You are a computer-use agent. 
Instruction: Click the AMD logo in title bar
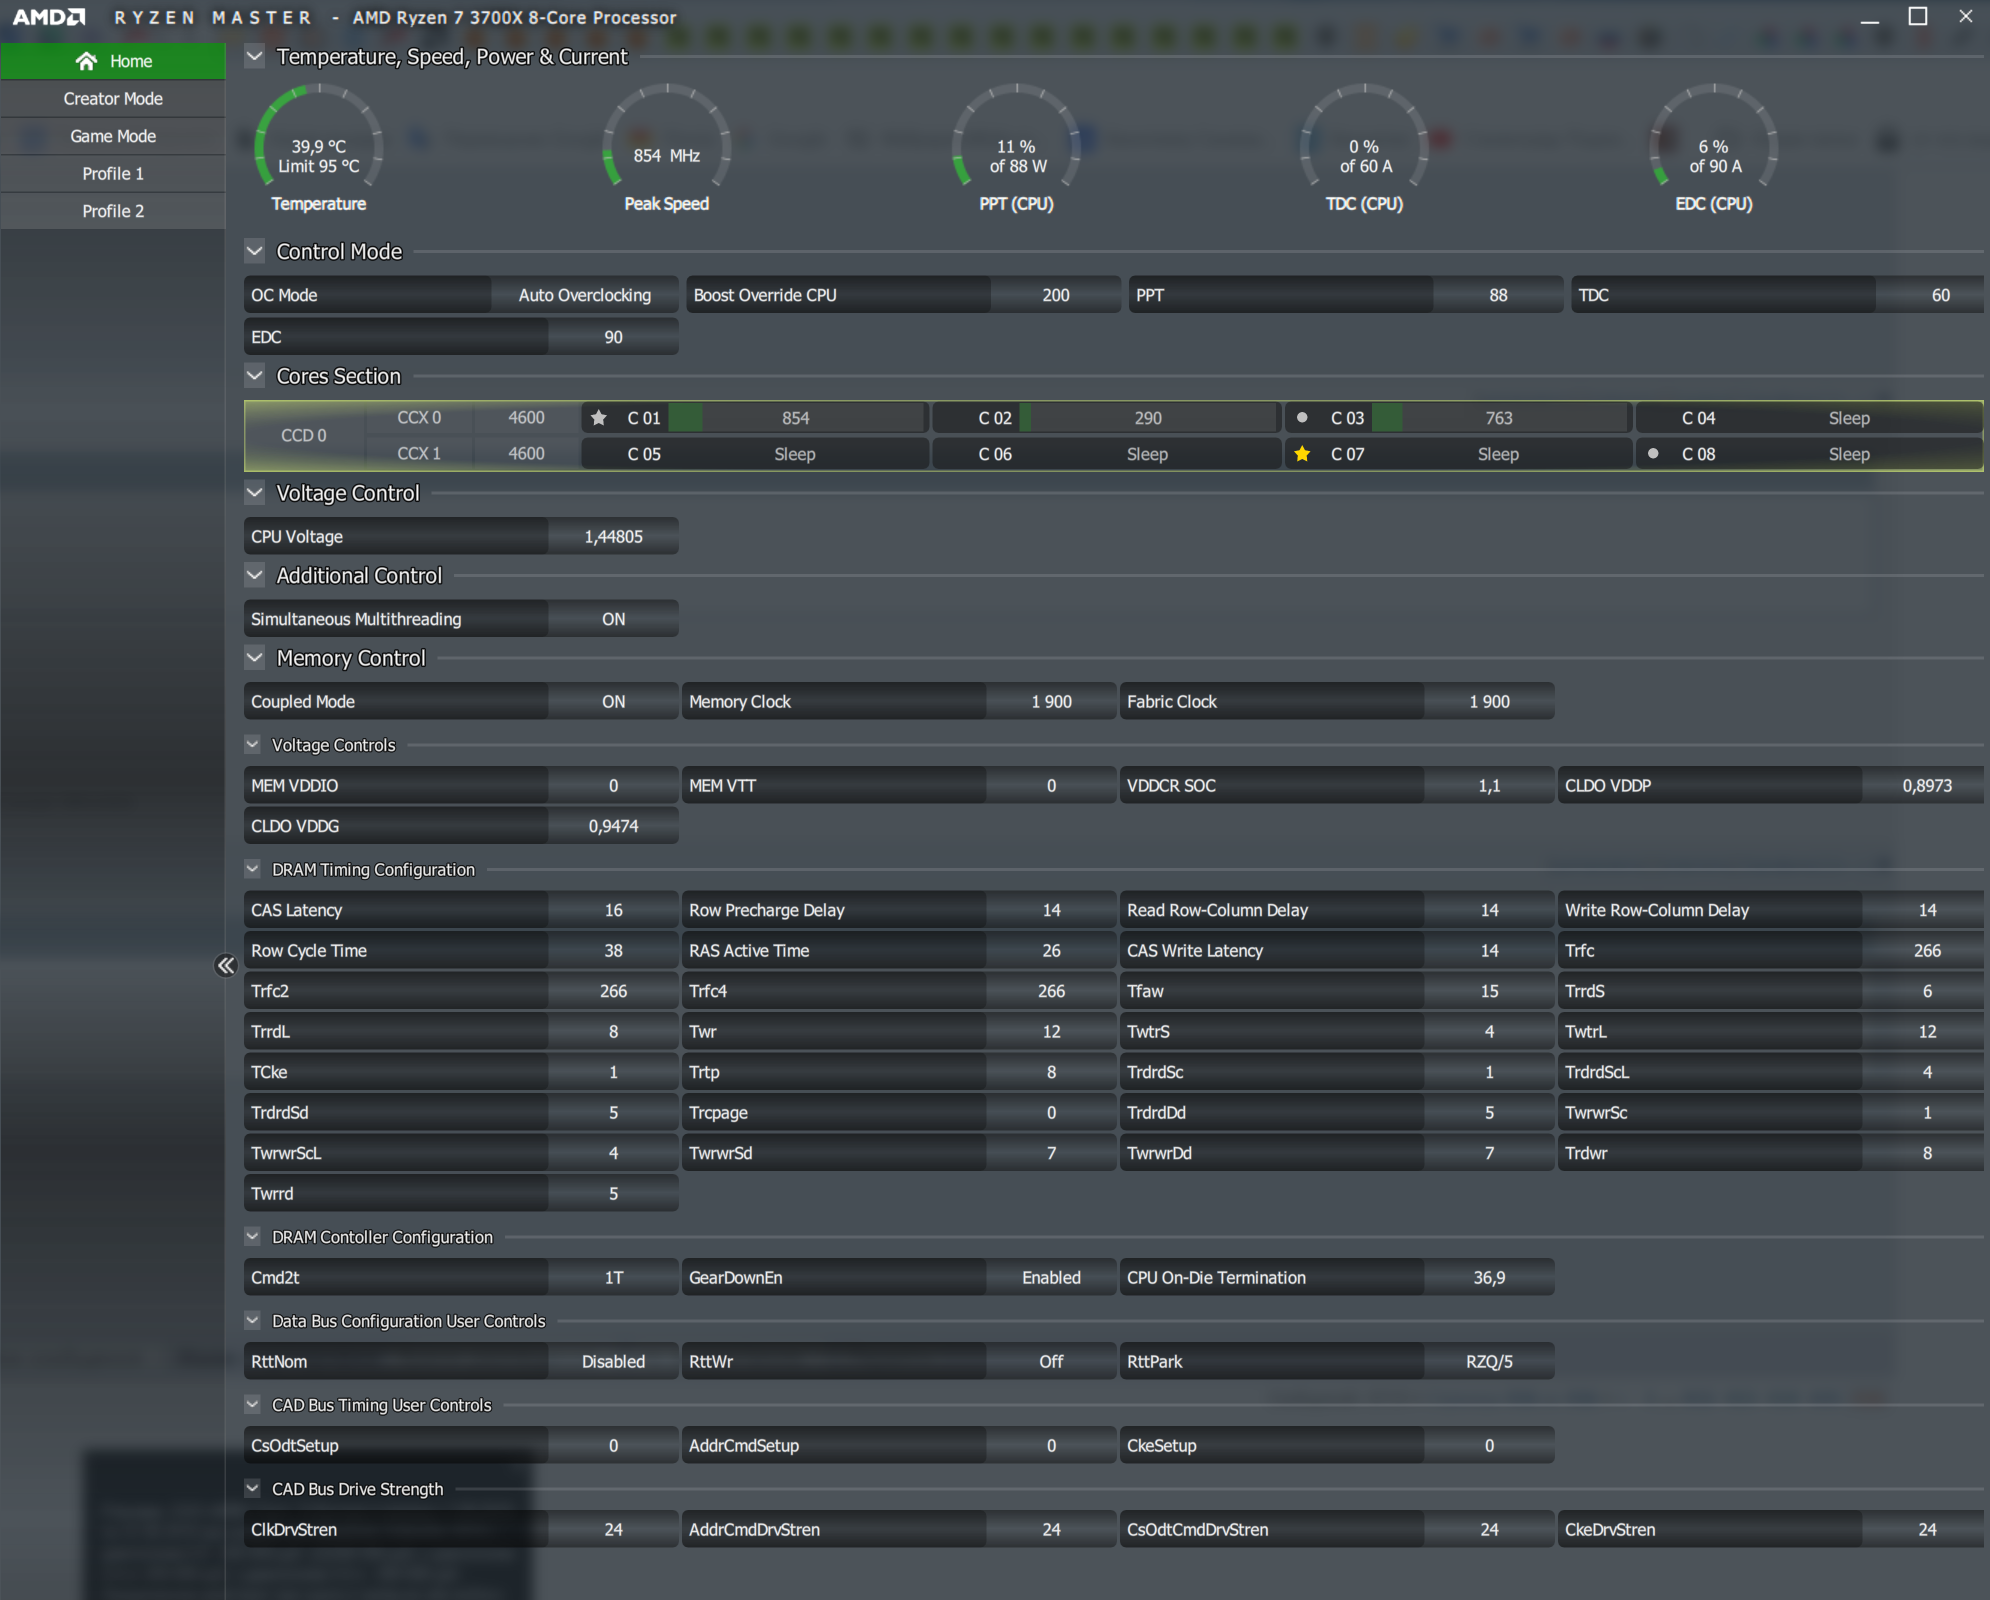(x=48, y=17)
